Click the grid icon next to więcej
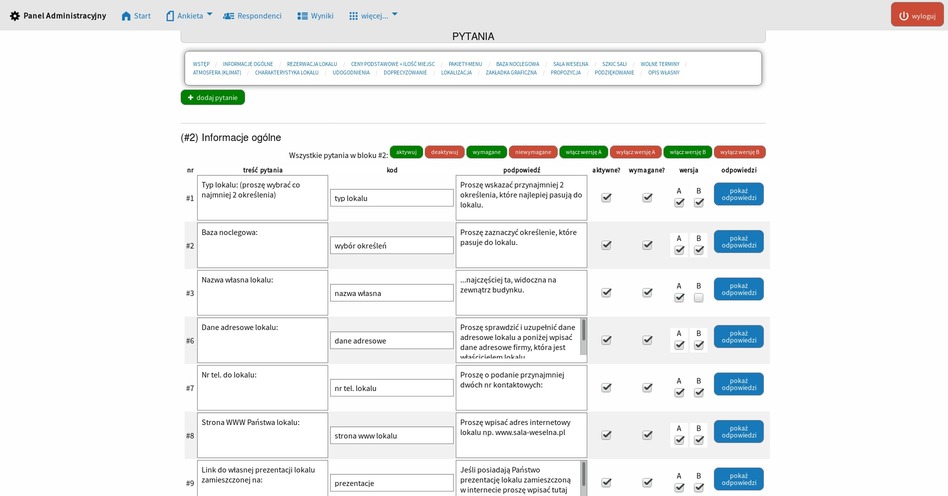The image size is (948, 496). point(354,16)
